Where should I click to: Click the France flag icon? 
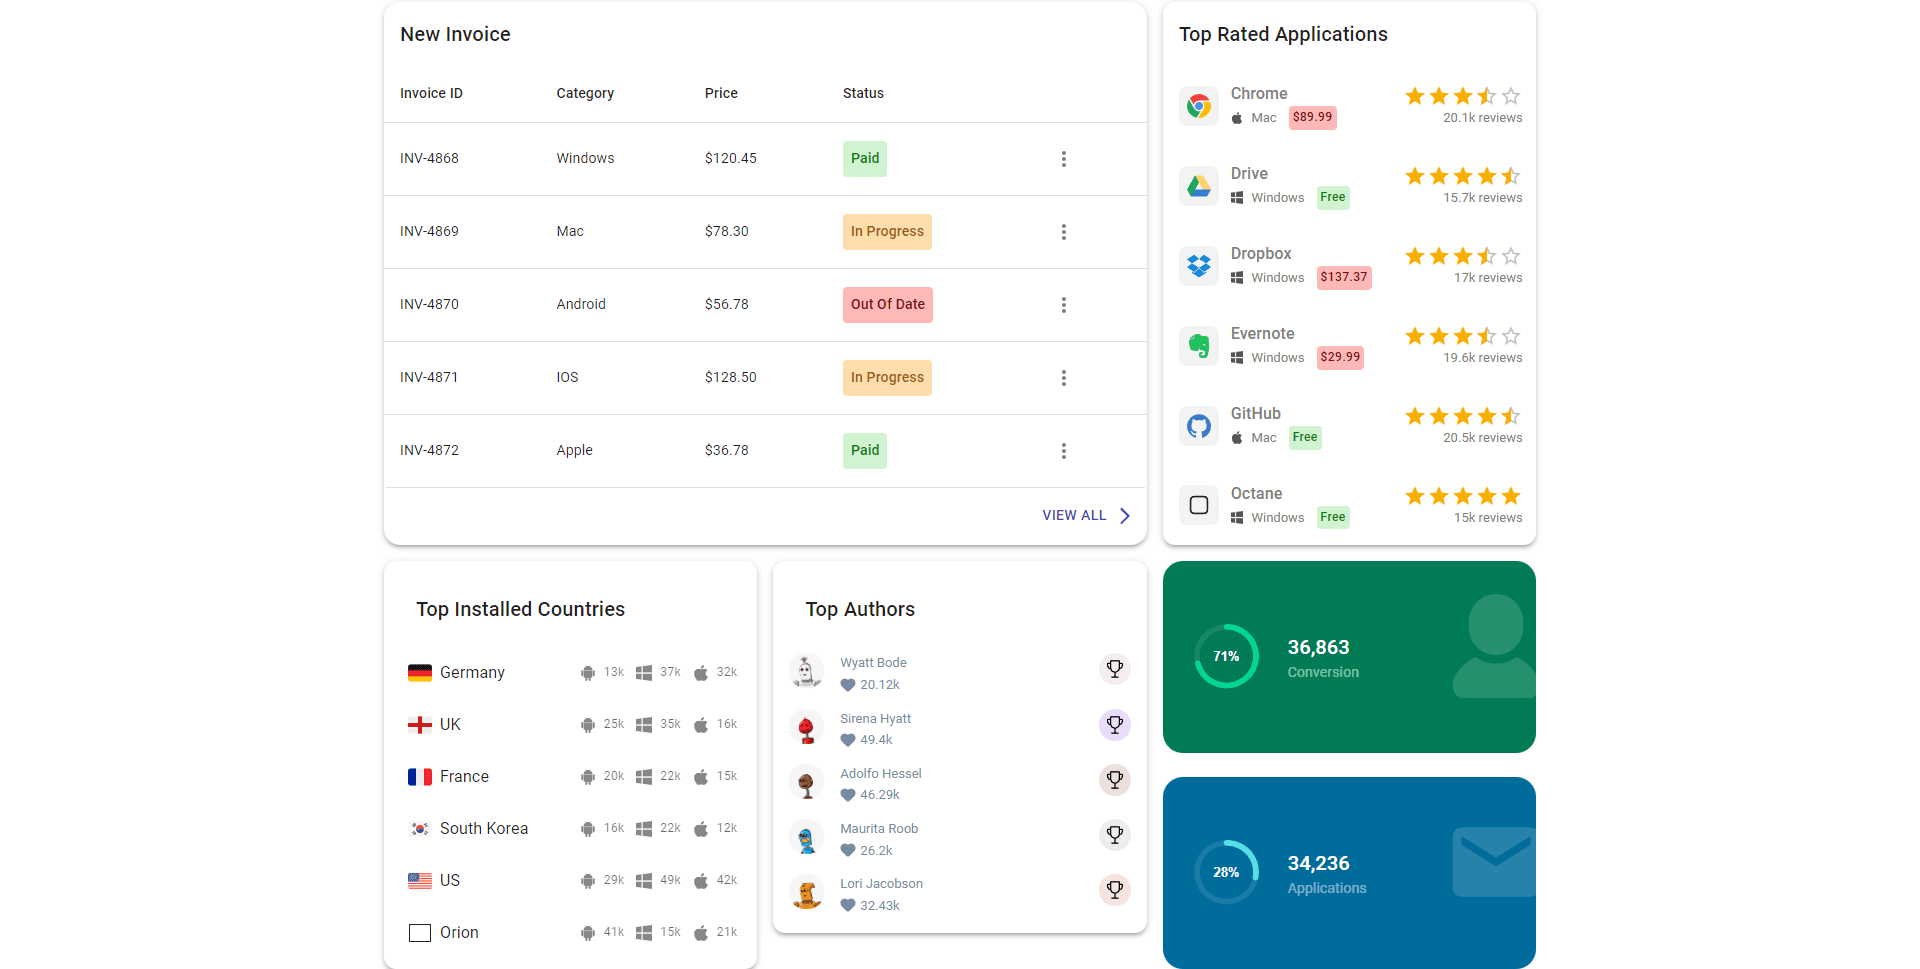(x=420, y=777)
